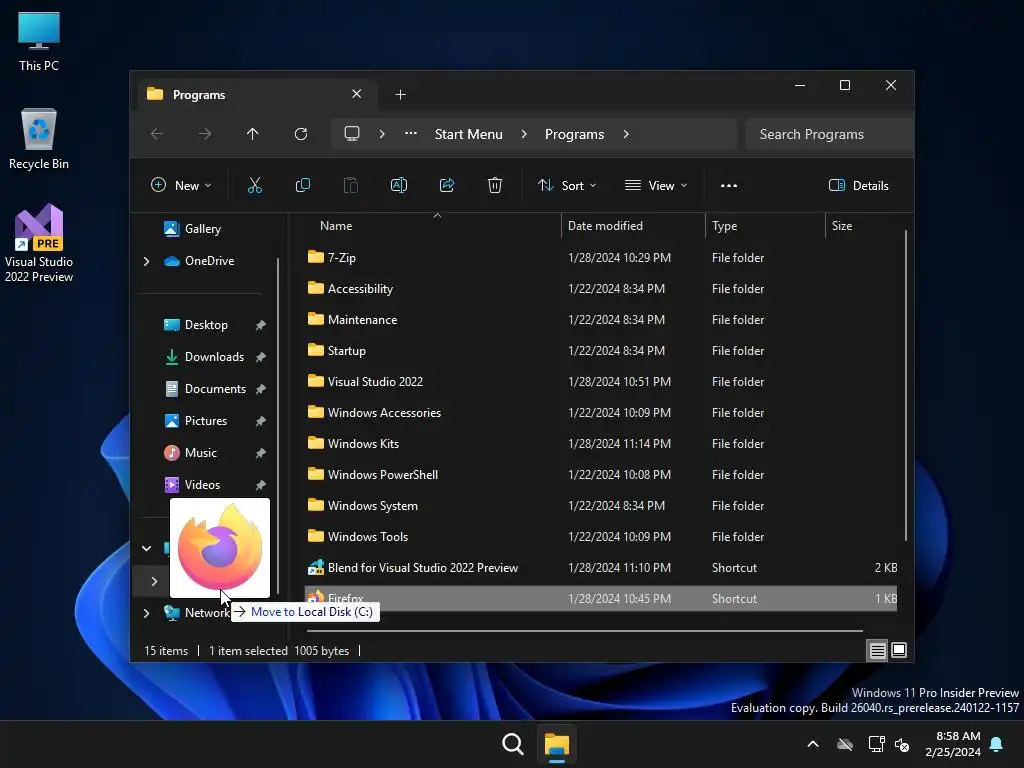Click the muted volume tray icon
1024x768 pixels.
pyautogui.click(x=903, y=744)
